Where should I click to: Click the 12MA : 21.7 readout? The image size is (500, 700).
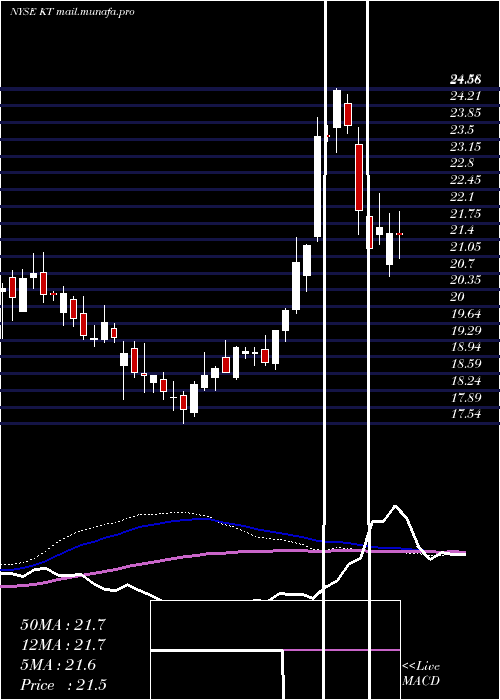click(63, 645)
